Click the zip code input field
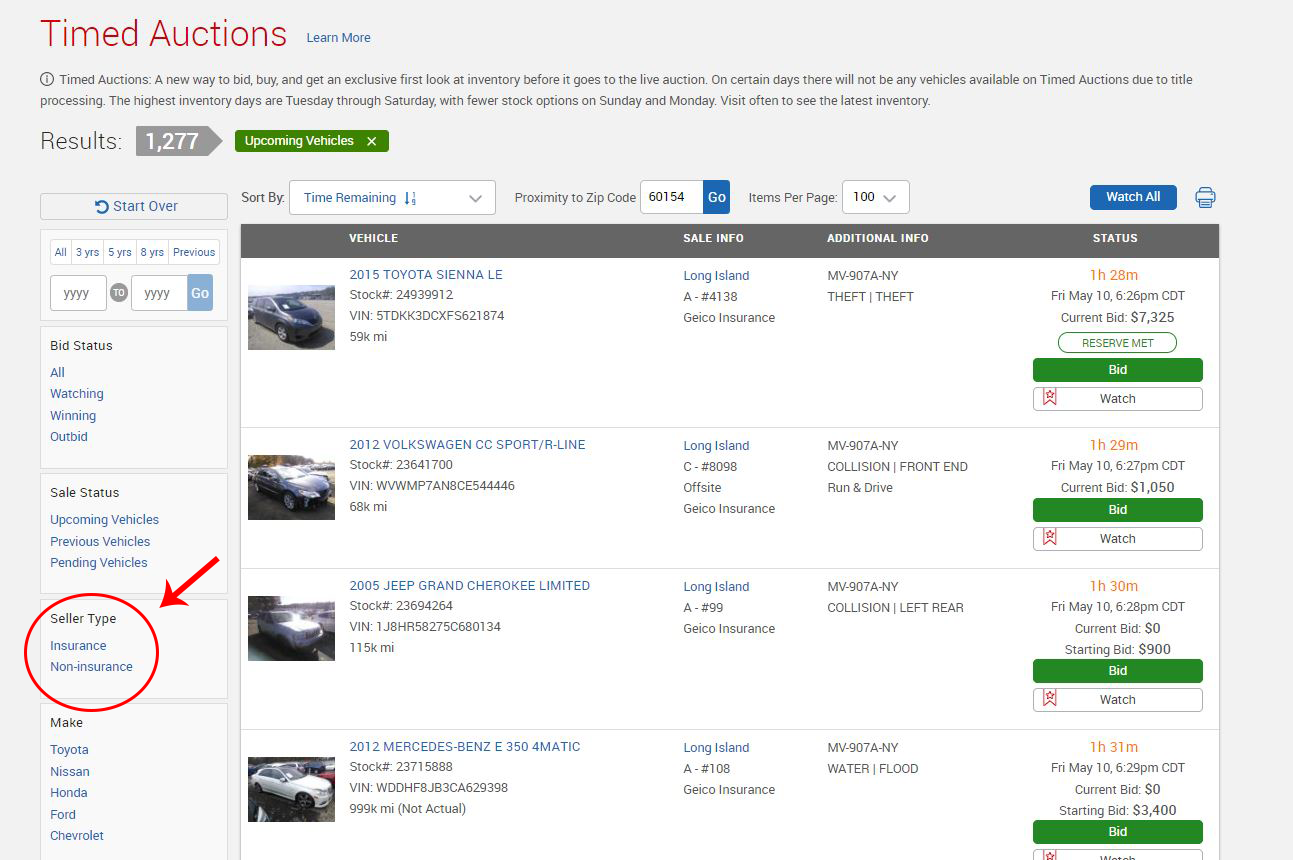1293x860 pixels. 672,197
